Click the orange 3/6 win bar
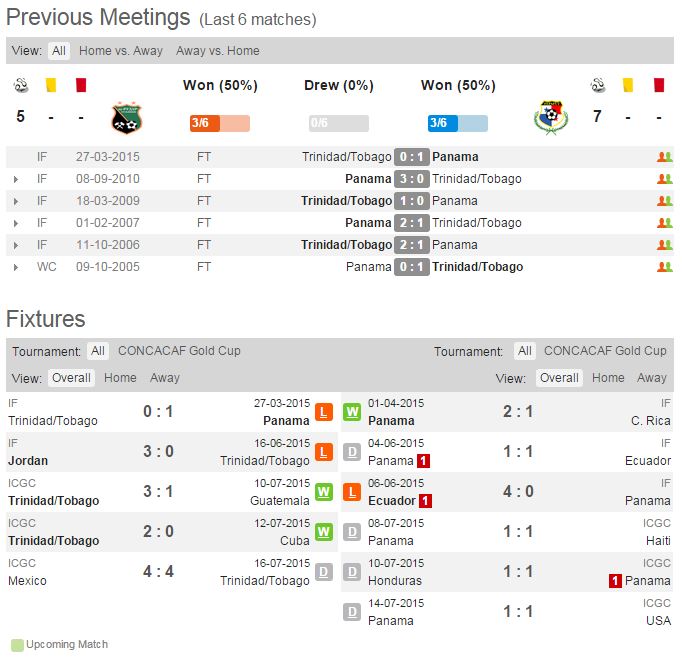This screenshot has height=666, width=682. click(x=219, y=123)
